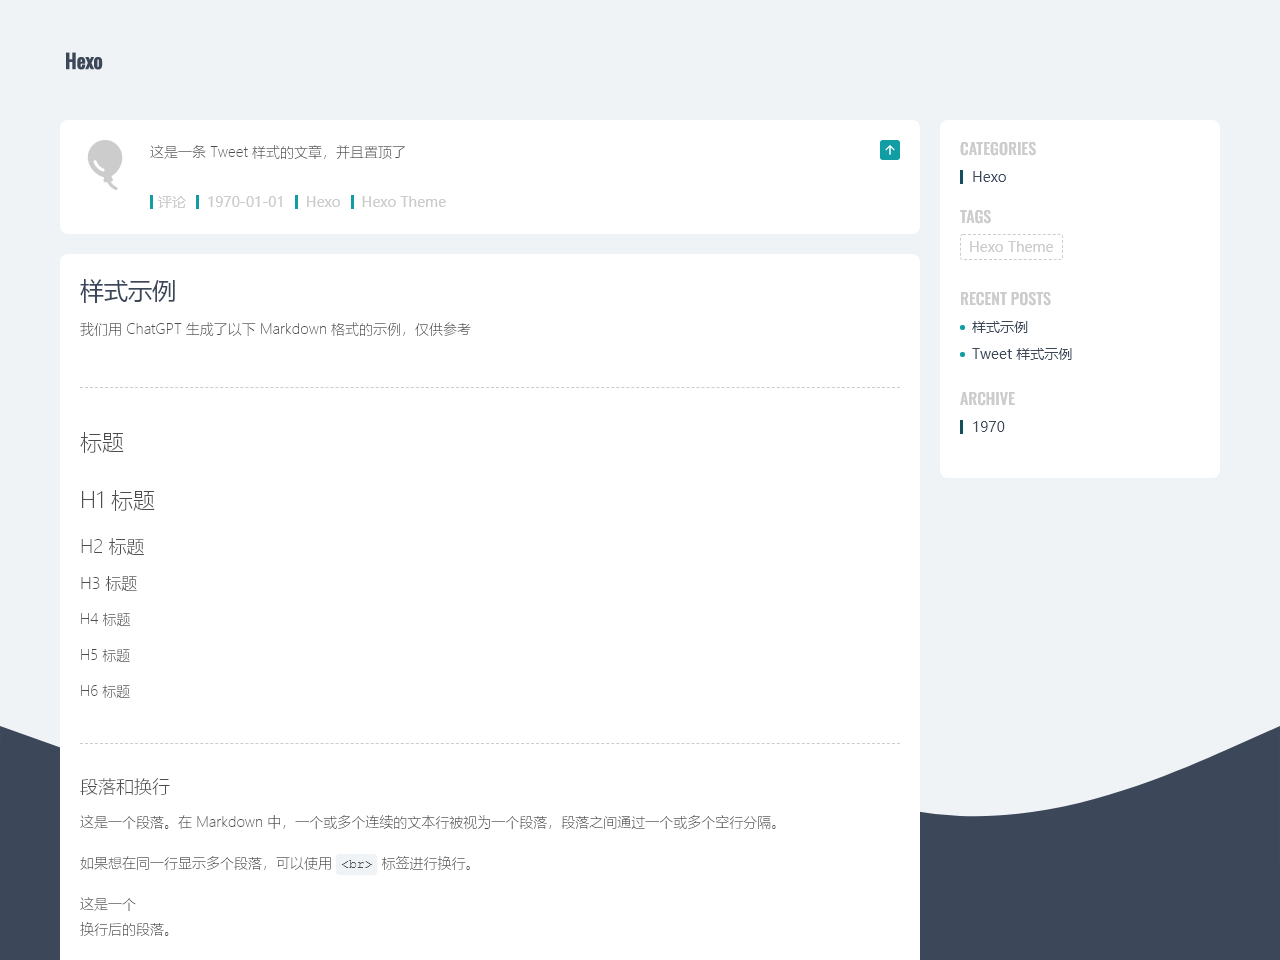The image size is (1280, 960).
Task: Open recent post 样式示例 in sidebar
Action: [x=1000, y=327]
